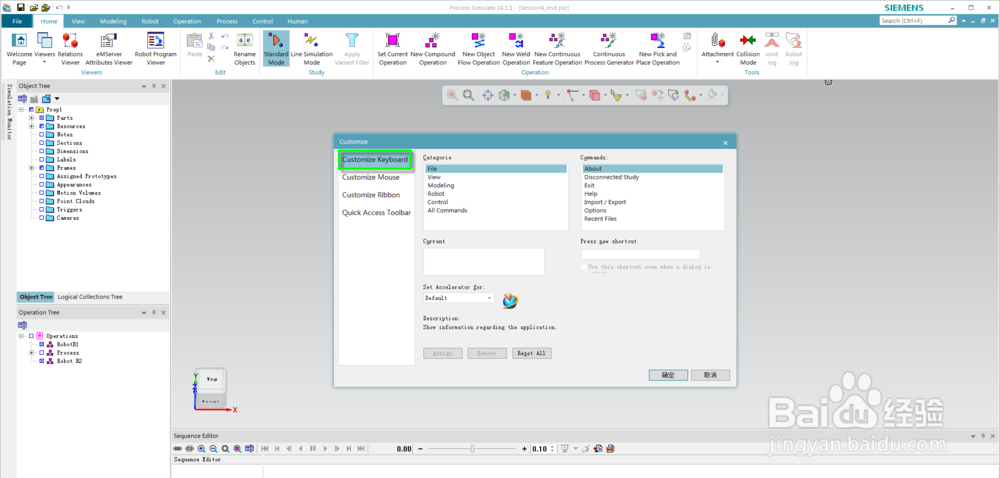Switch to Line Simulation Mode
Viewport: 1000px width, 478px height.
312,49
